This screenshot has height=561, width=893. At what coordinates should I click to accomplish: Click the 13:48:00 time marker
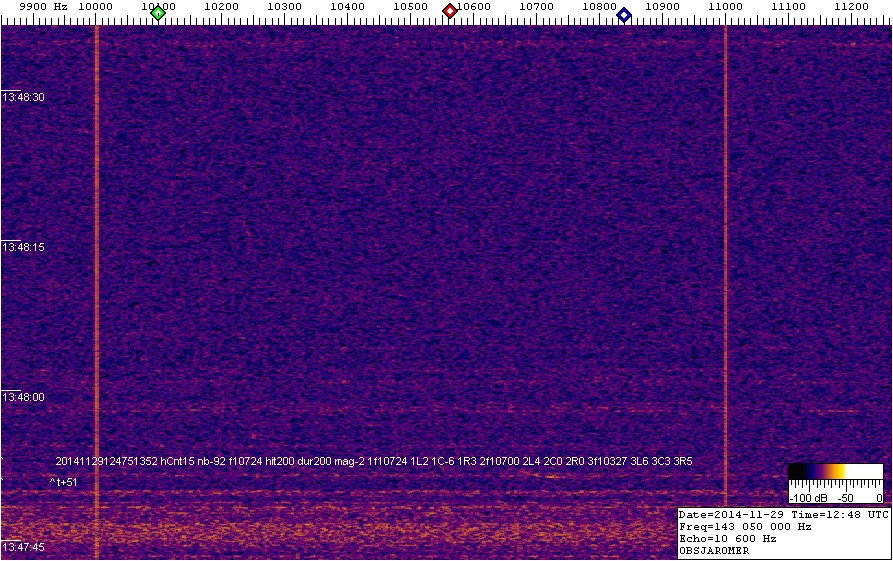[24, 397]
